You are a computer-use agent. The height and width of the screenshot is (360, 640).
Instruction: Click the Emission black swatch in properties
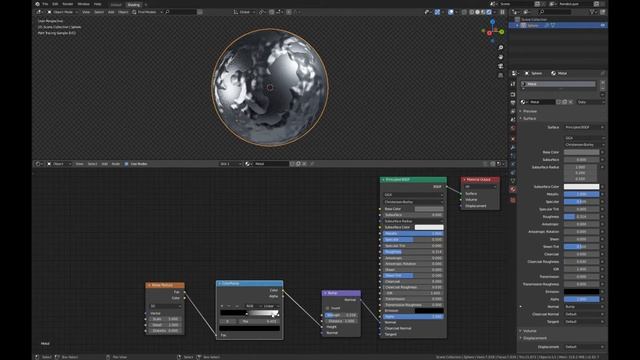click(x=581, y=291)
